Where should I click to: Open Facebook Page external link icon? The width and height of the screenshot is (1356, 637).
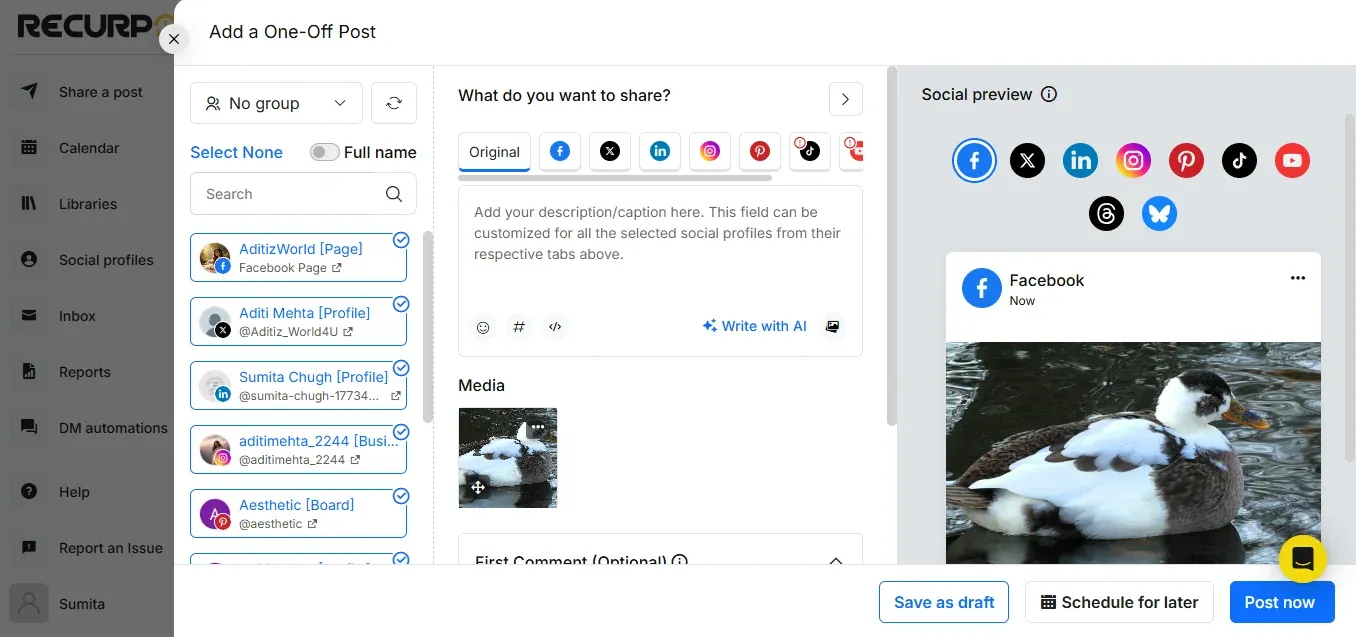pyautogui.click(x=337, y=268)
